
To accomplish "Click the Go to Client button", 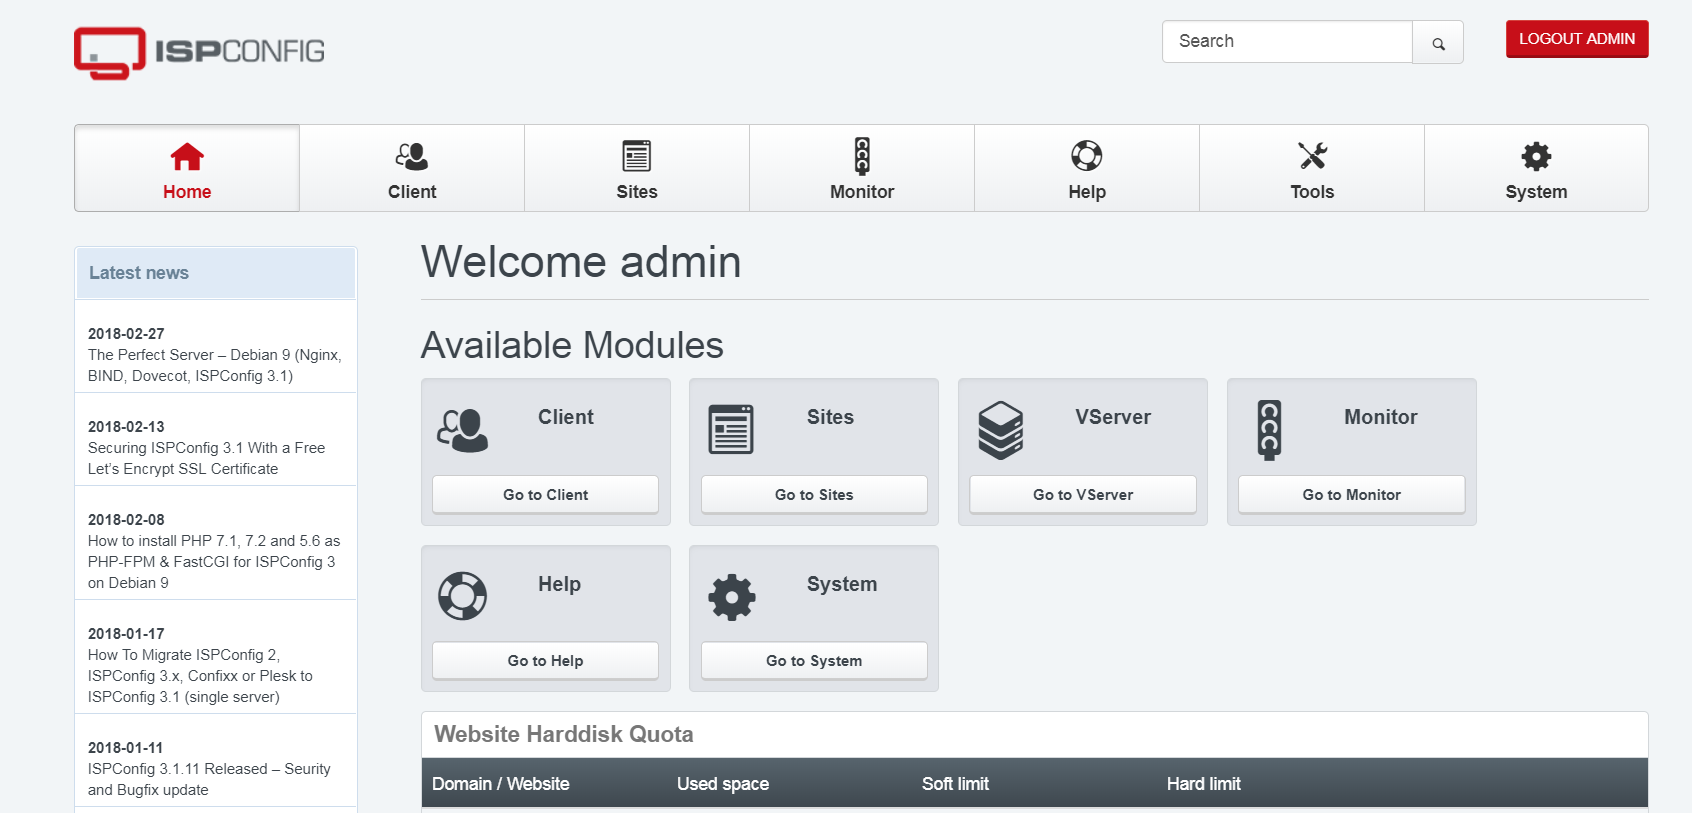I will click(x=545, y=494).
